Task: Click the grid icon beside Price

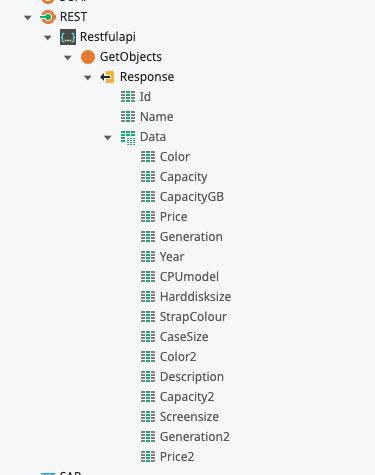Action: coord(148,217)
